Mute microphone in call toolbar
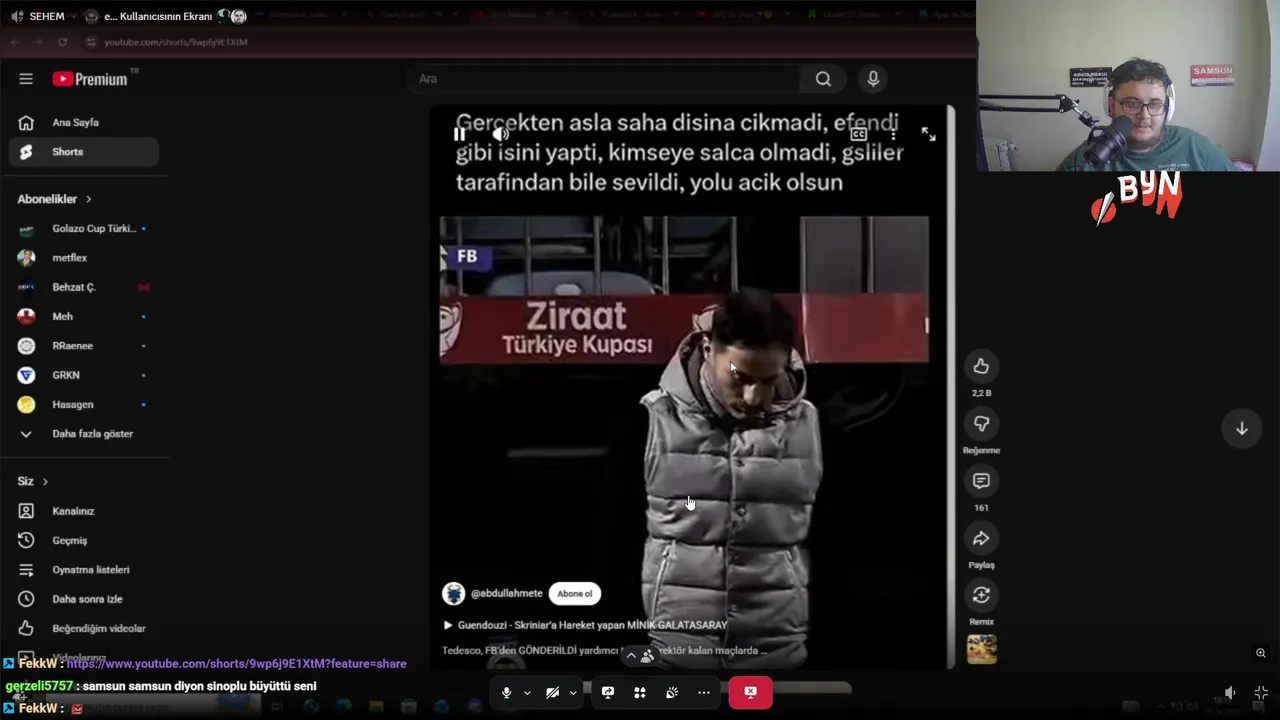The image size is (1280, 720). click(506, 692)
